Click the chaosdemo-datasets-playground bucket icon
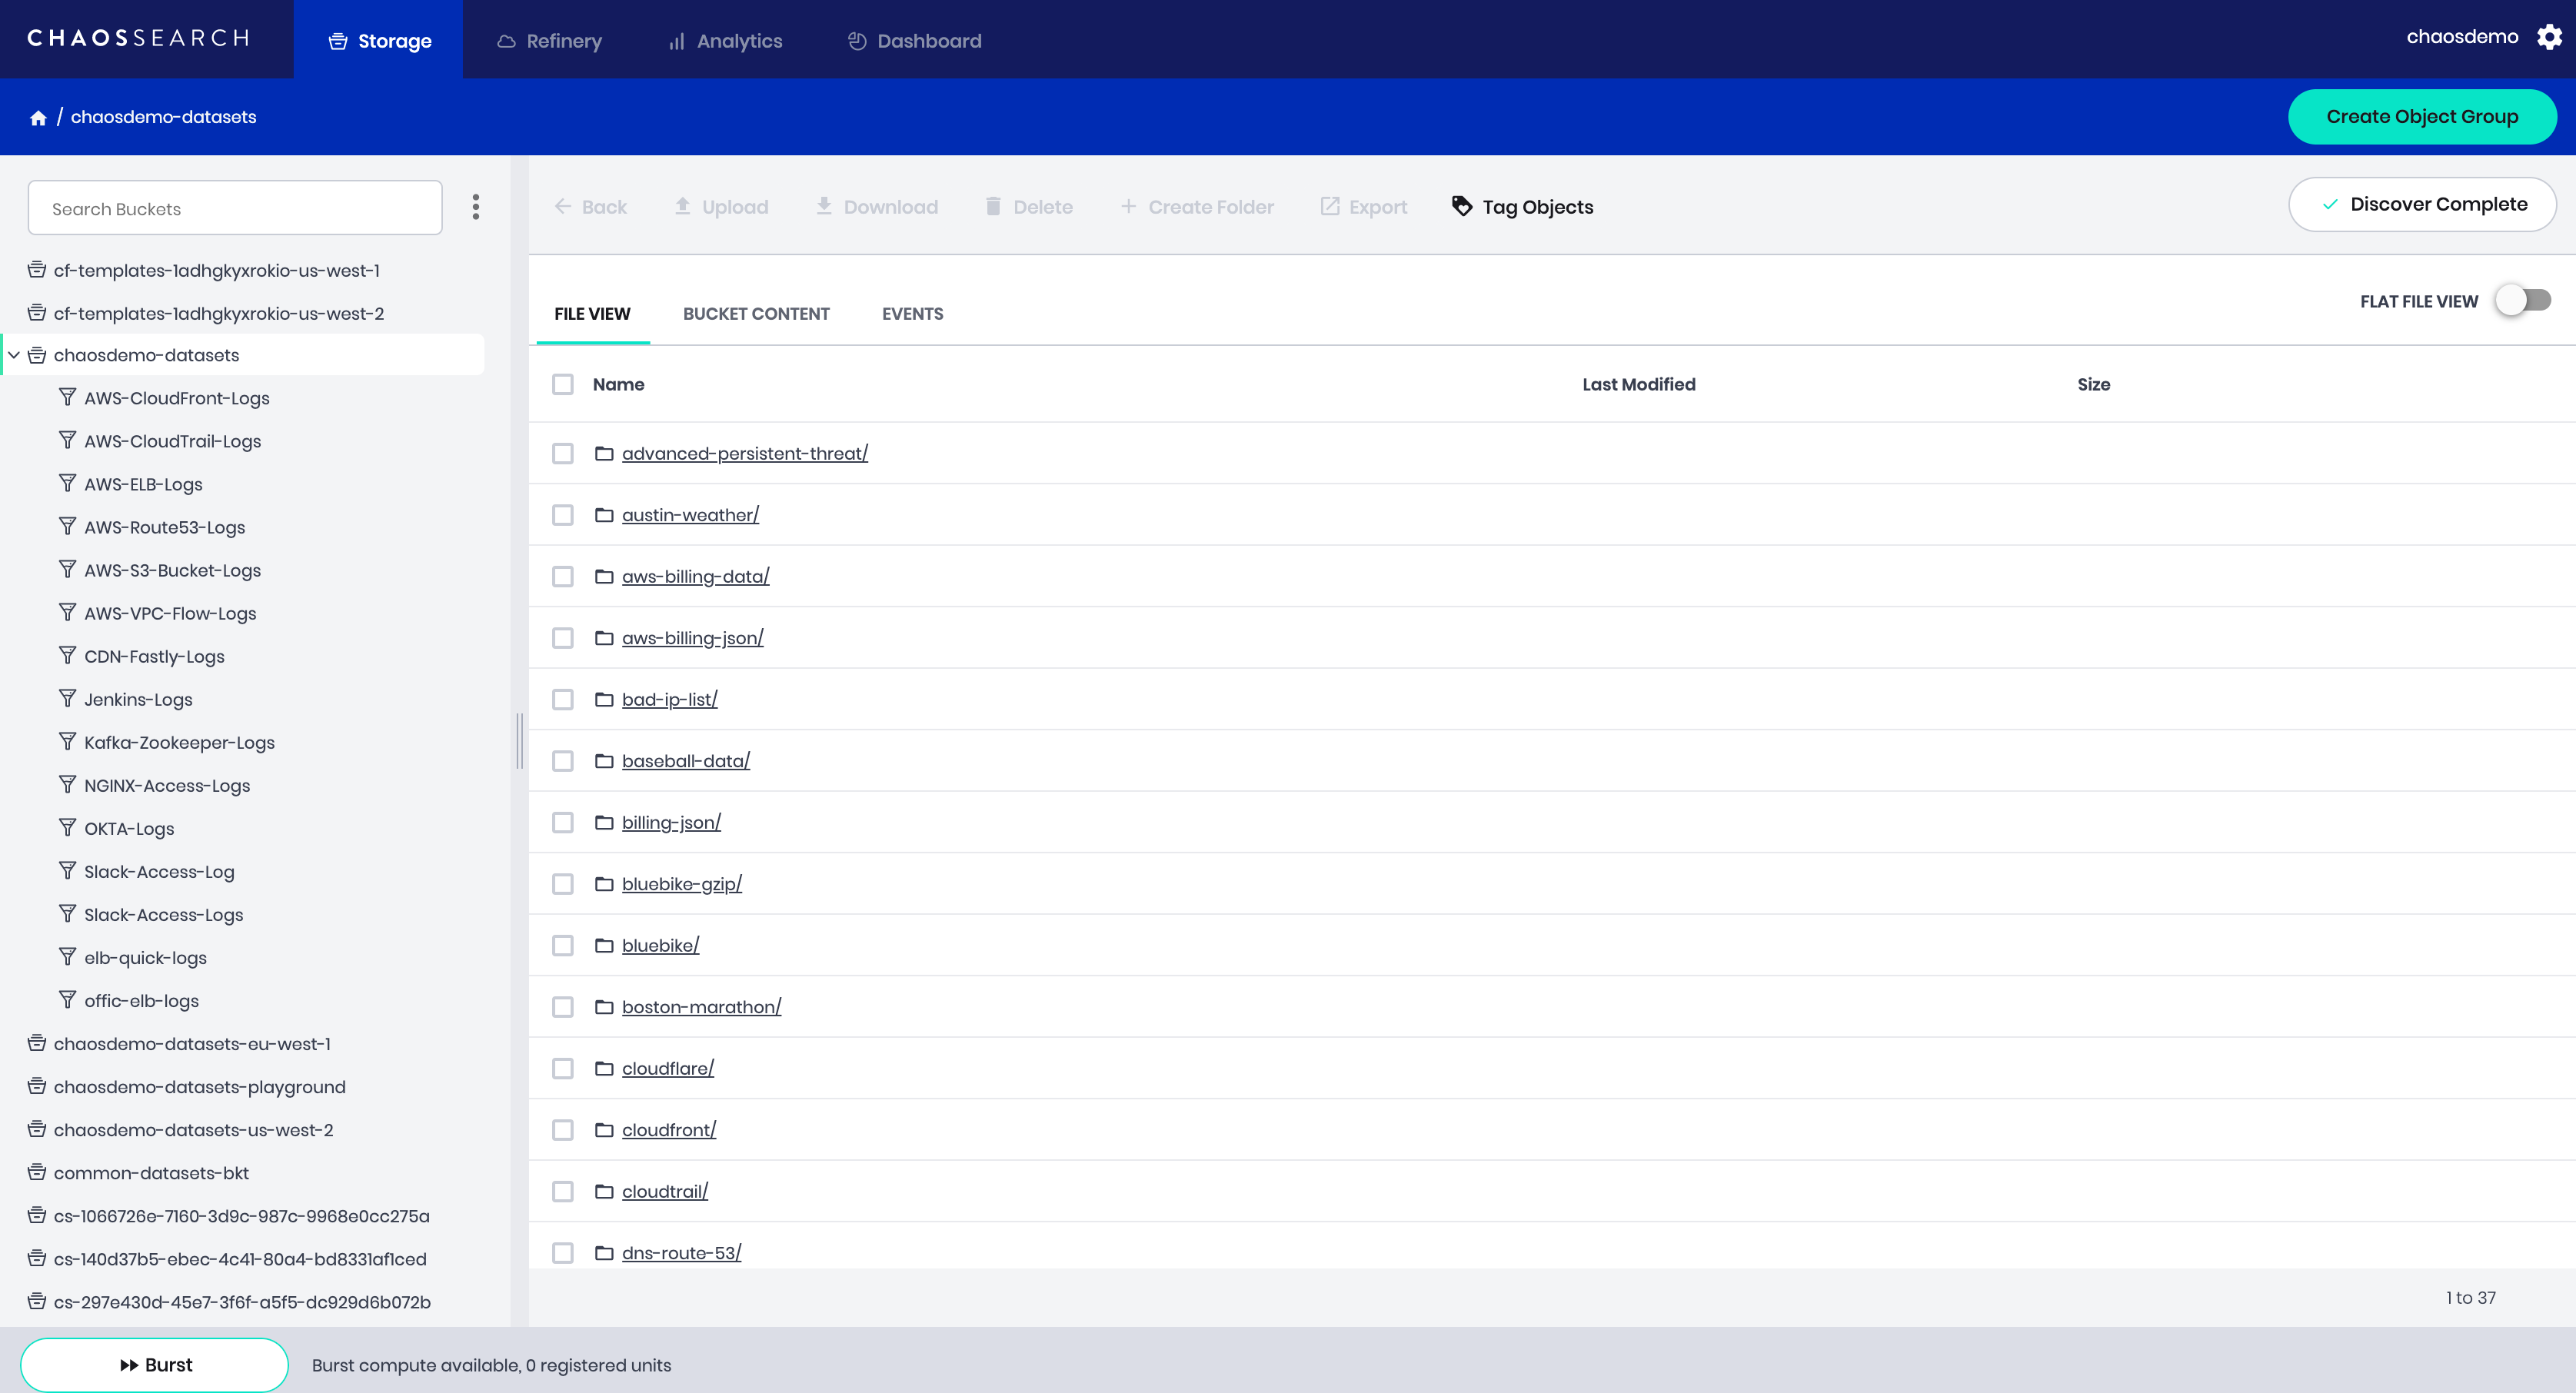The height and width of the screenshot is (1393, 2576). pyautogui.click(x=37, y=1086)
